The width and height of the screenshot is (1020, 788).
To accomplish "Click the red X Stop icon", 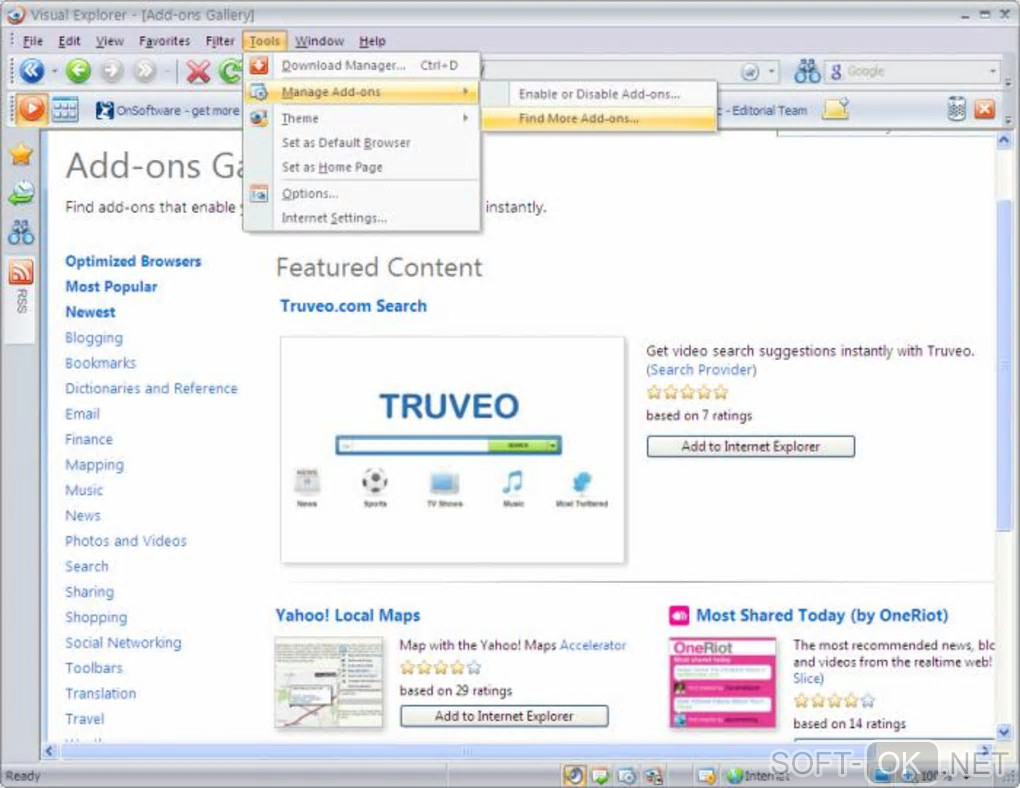I will click(x=198, y=71).
